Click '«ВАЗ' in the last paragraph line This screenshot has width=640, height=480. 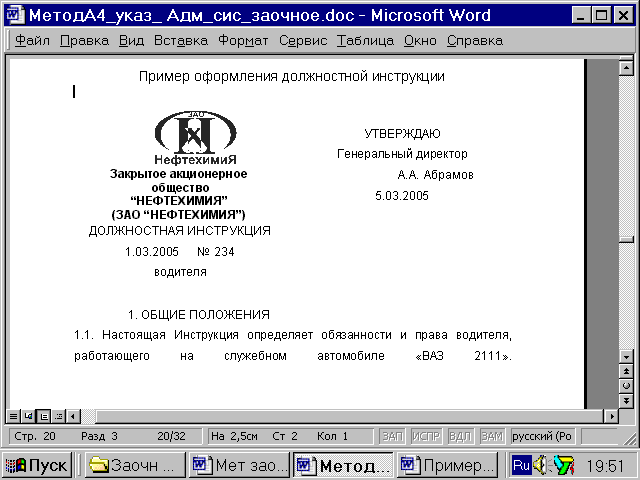(x=429, y=356)
